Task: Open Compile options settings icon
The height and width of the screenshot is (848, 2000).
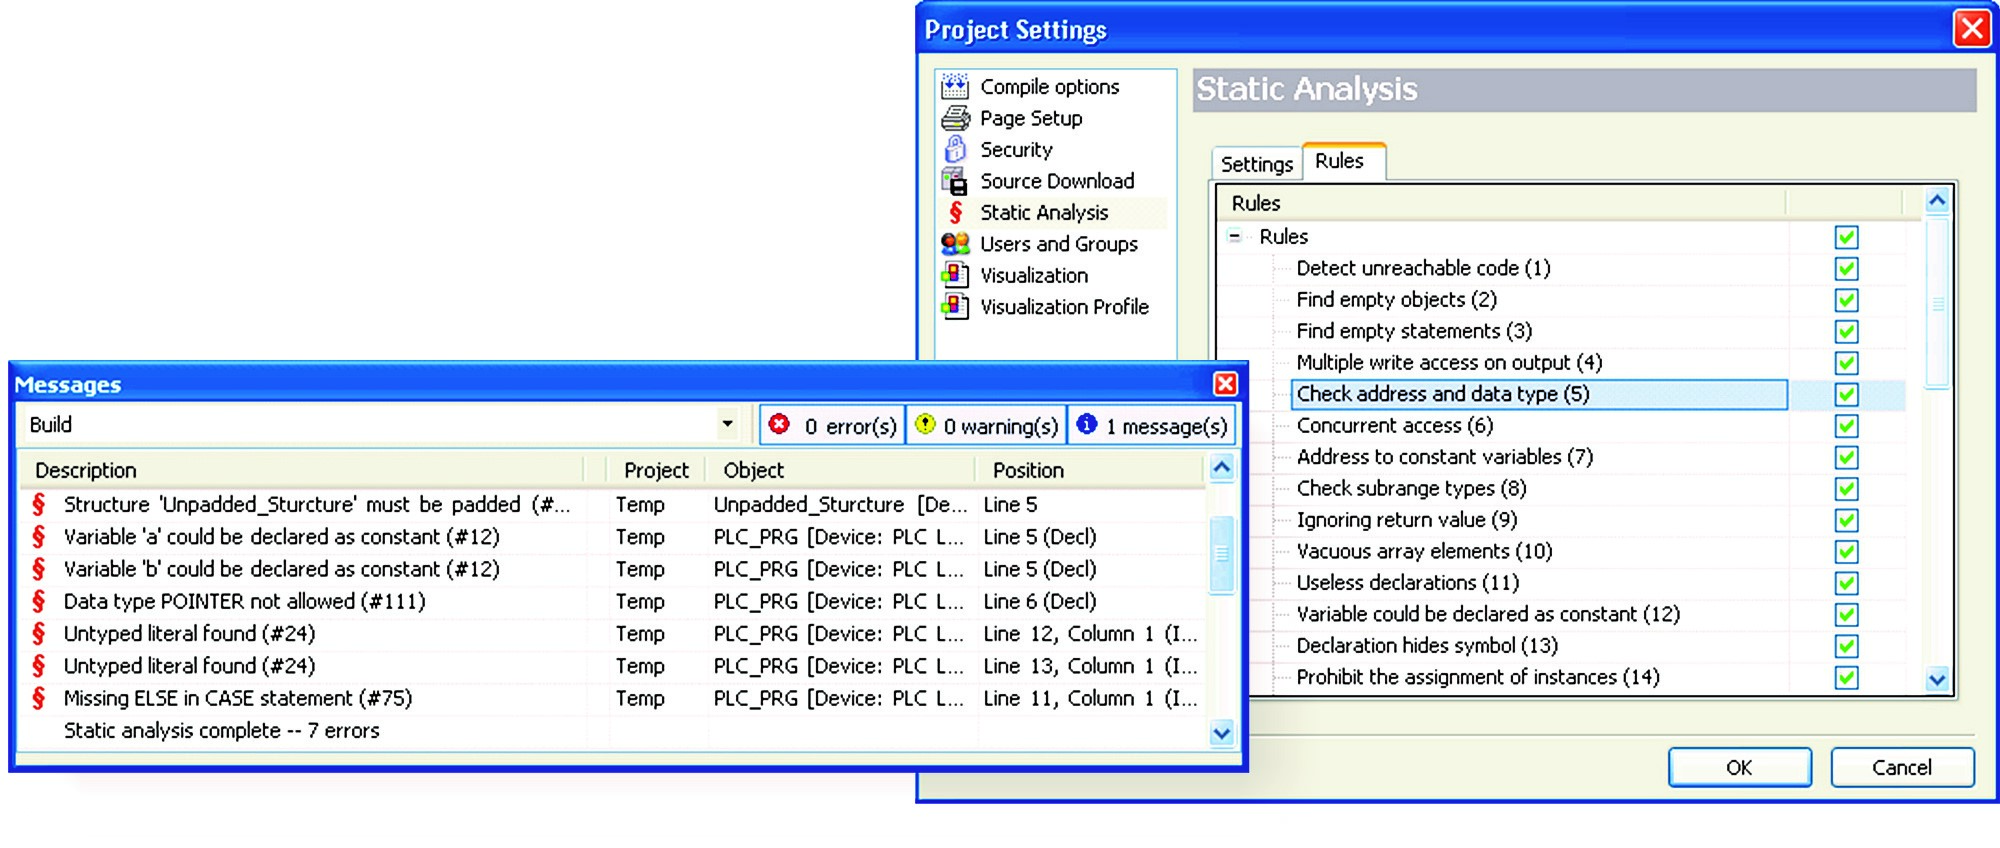Action: coord(955,86)
